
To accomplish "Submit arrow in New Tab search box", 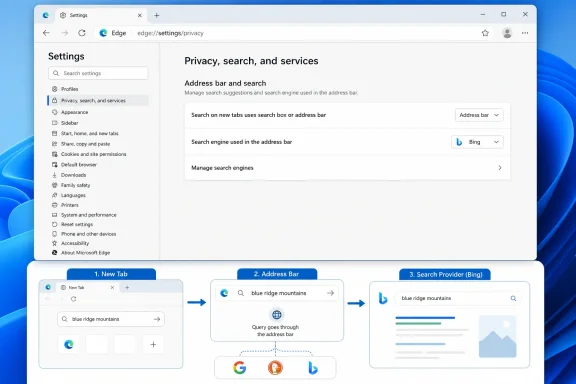I will coord(157,319).
